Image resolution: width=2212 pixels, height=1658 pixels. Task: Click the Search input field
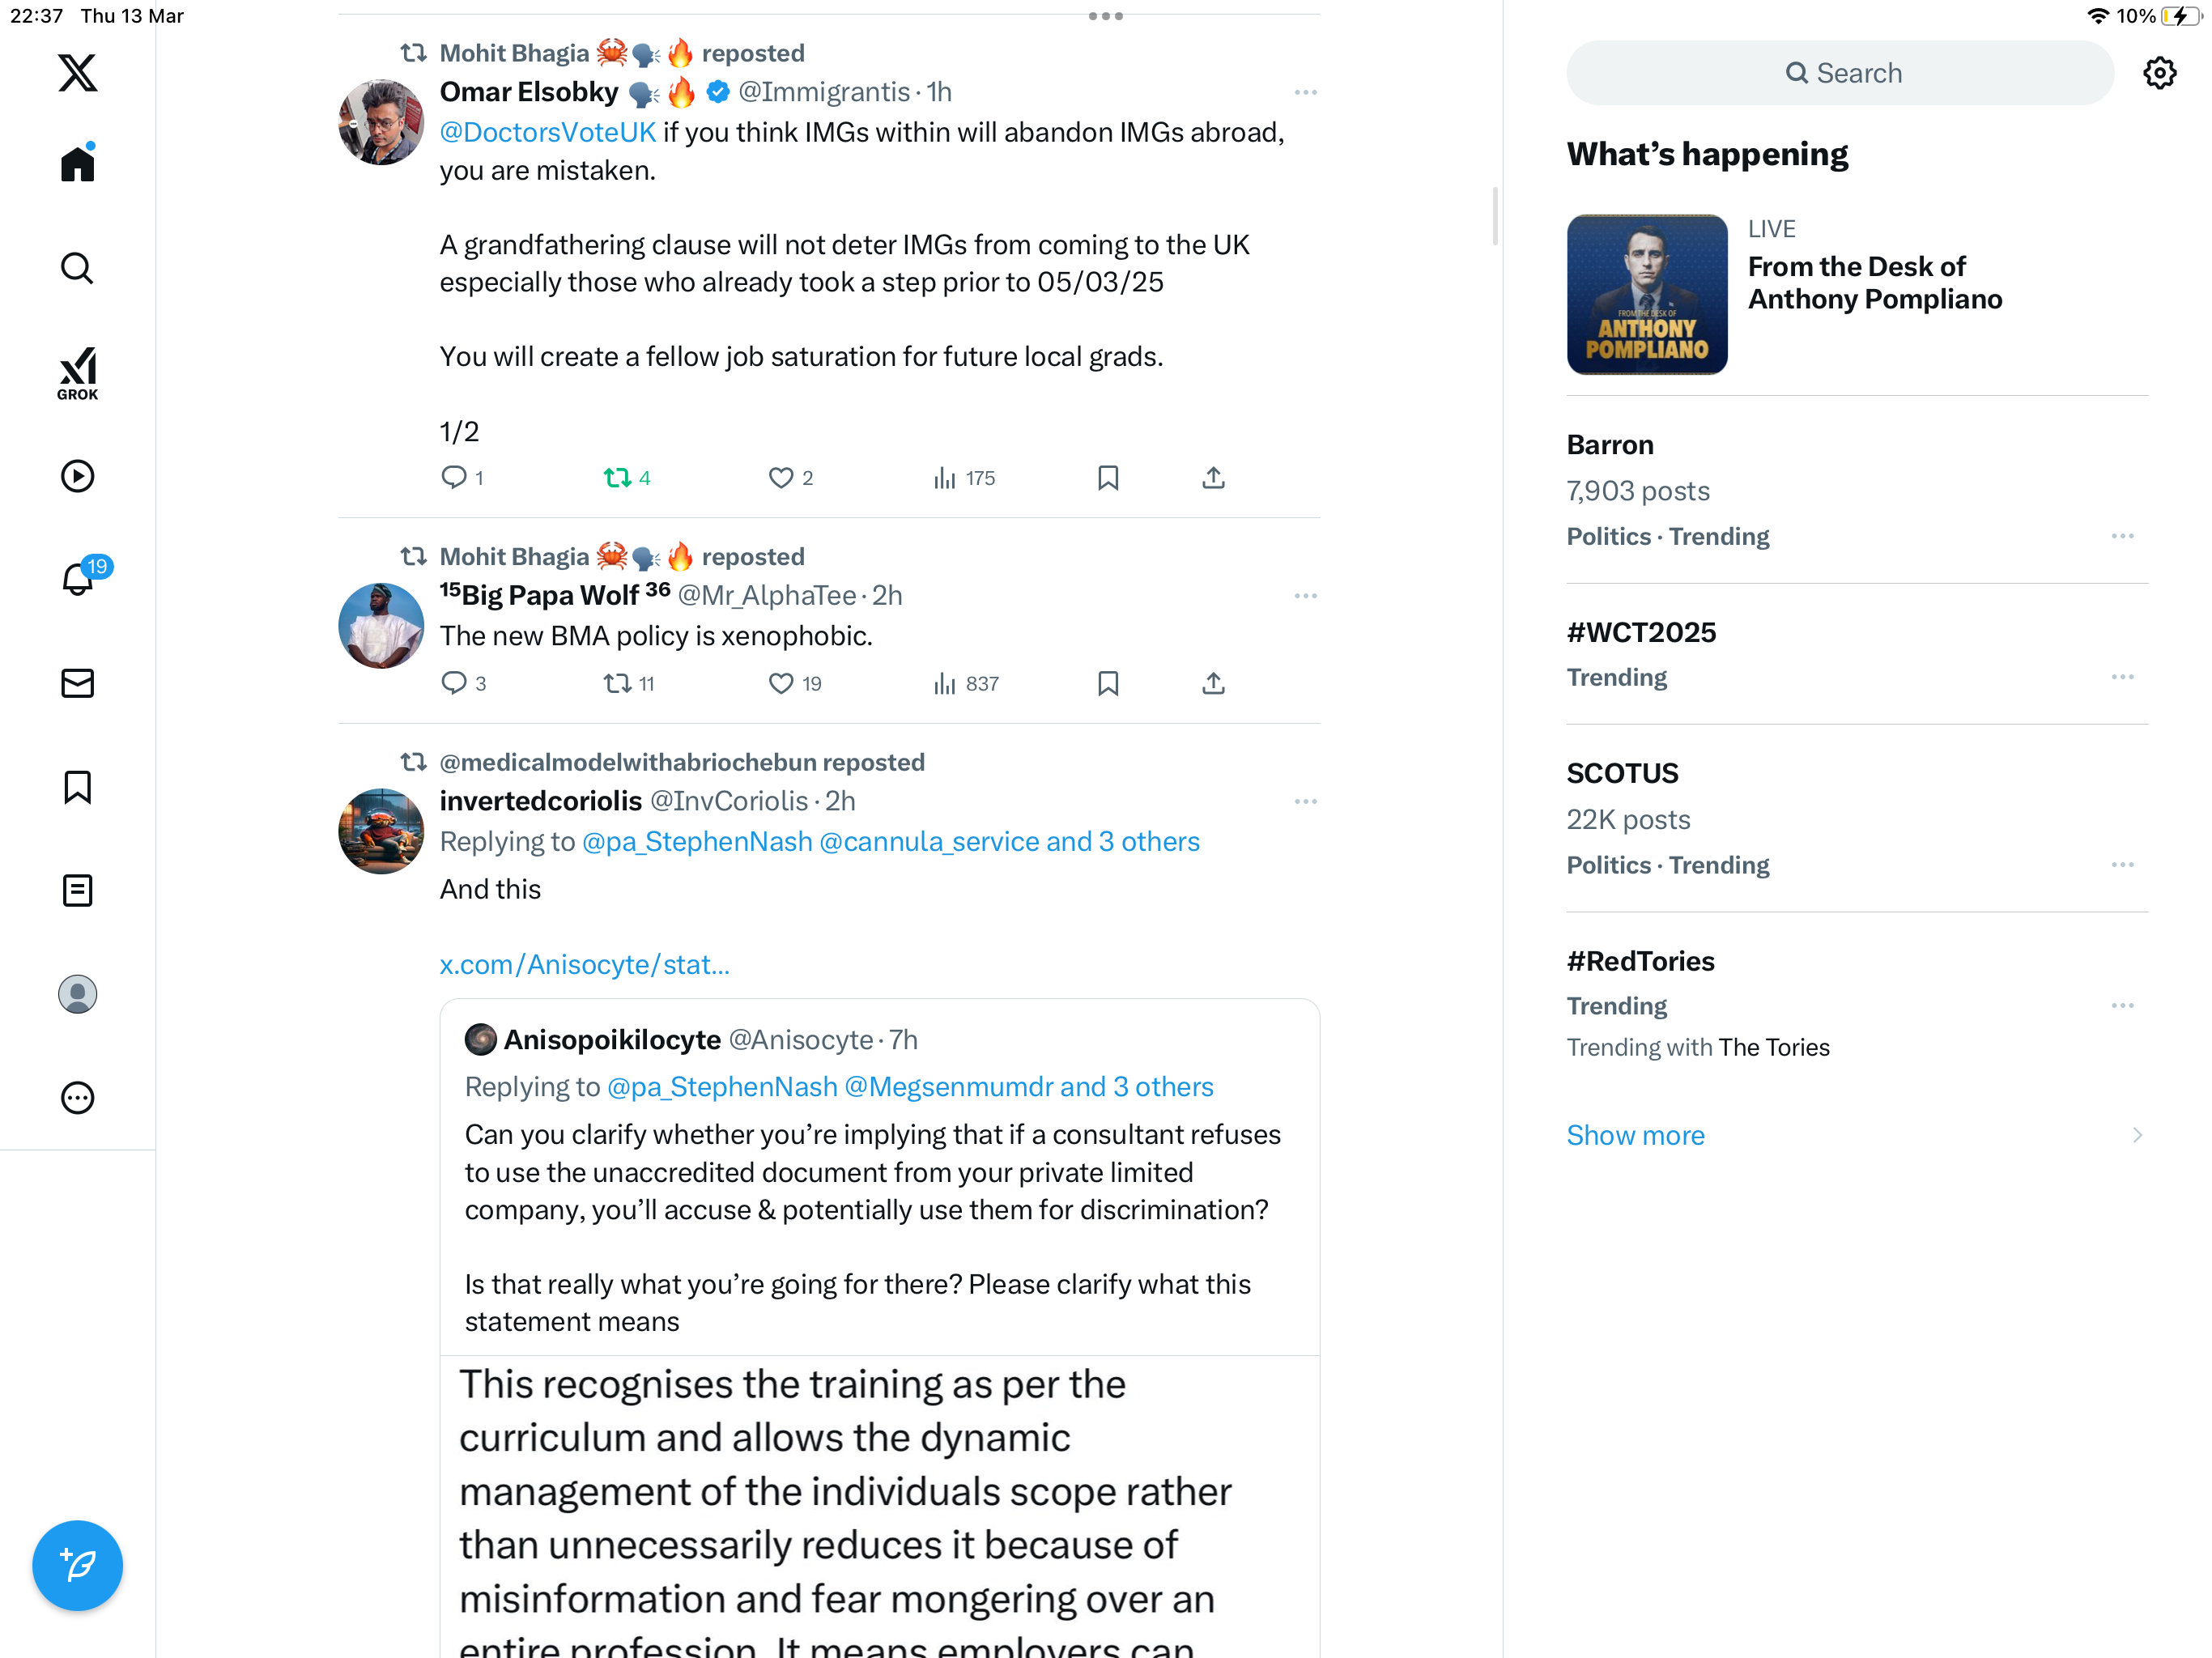tap(1839, 73)
